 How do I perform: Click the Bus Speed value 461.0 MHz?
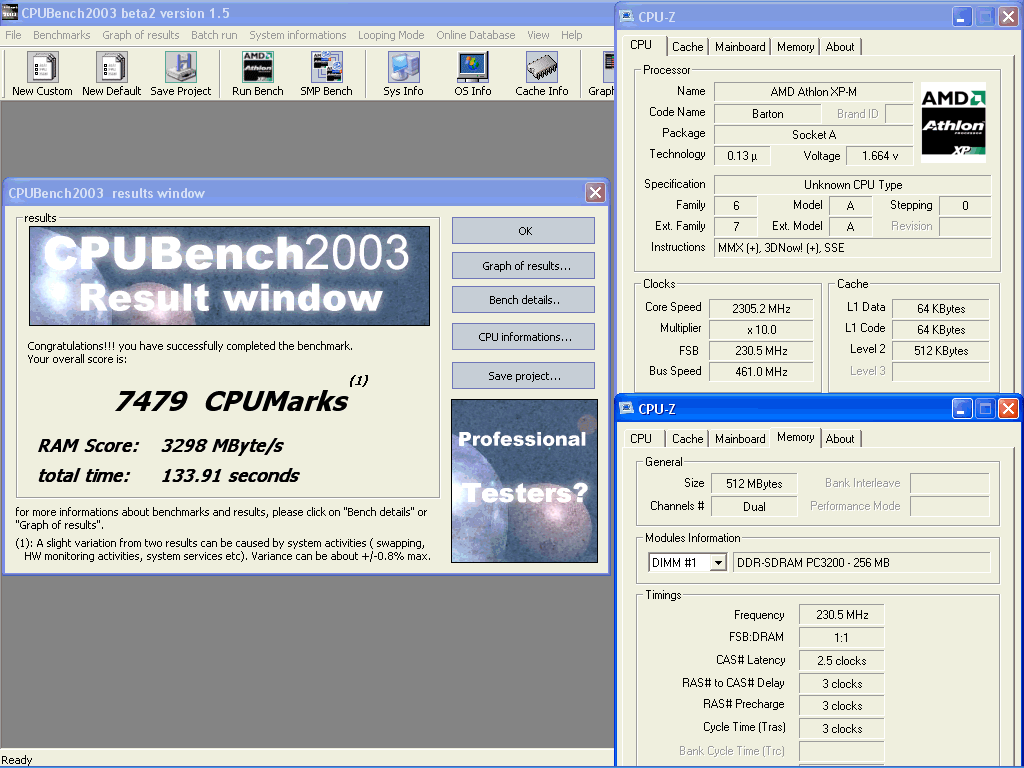coord(761,372)
